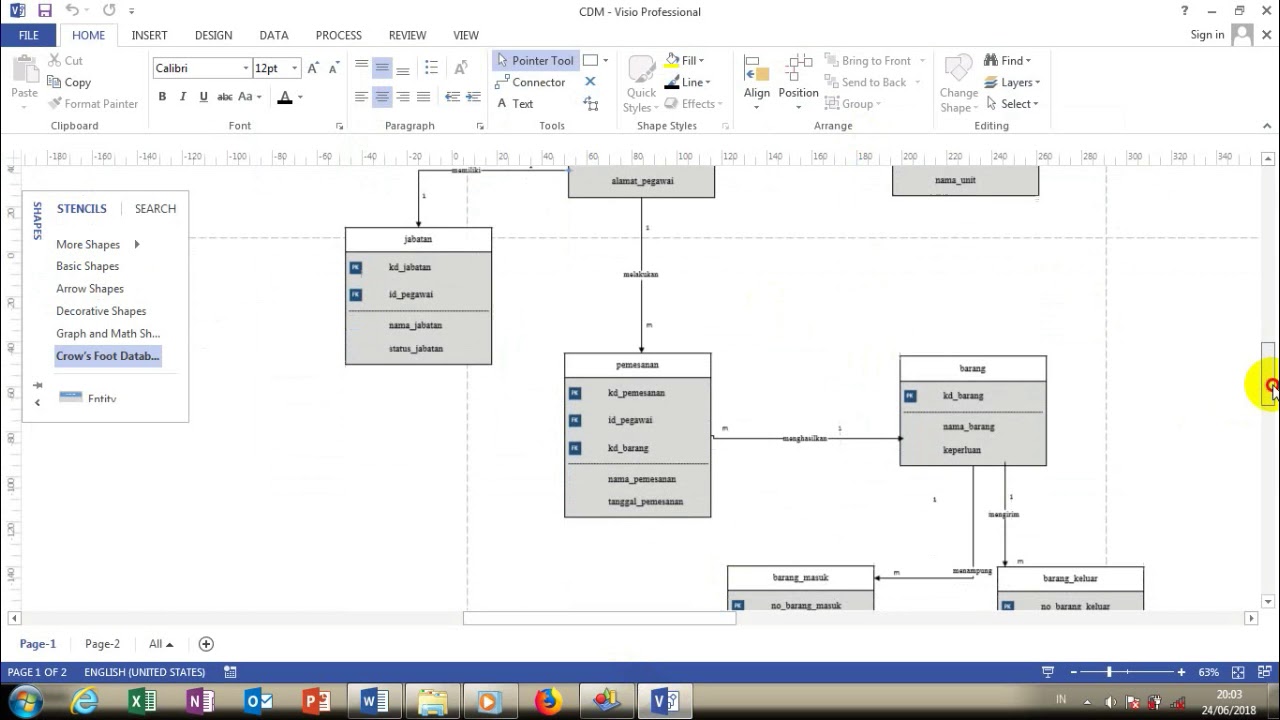This screenshot has width=1280, height=720.
Task: Click the Sign in link
Action: [x=1207, y=35]
